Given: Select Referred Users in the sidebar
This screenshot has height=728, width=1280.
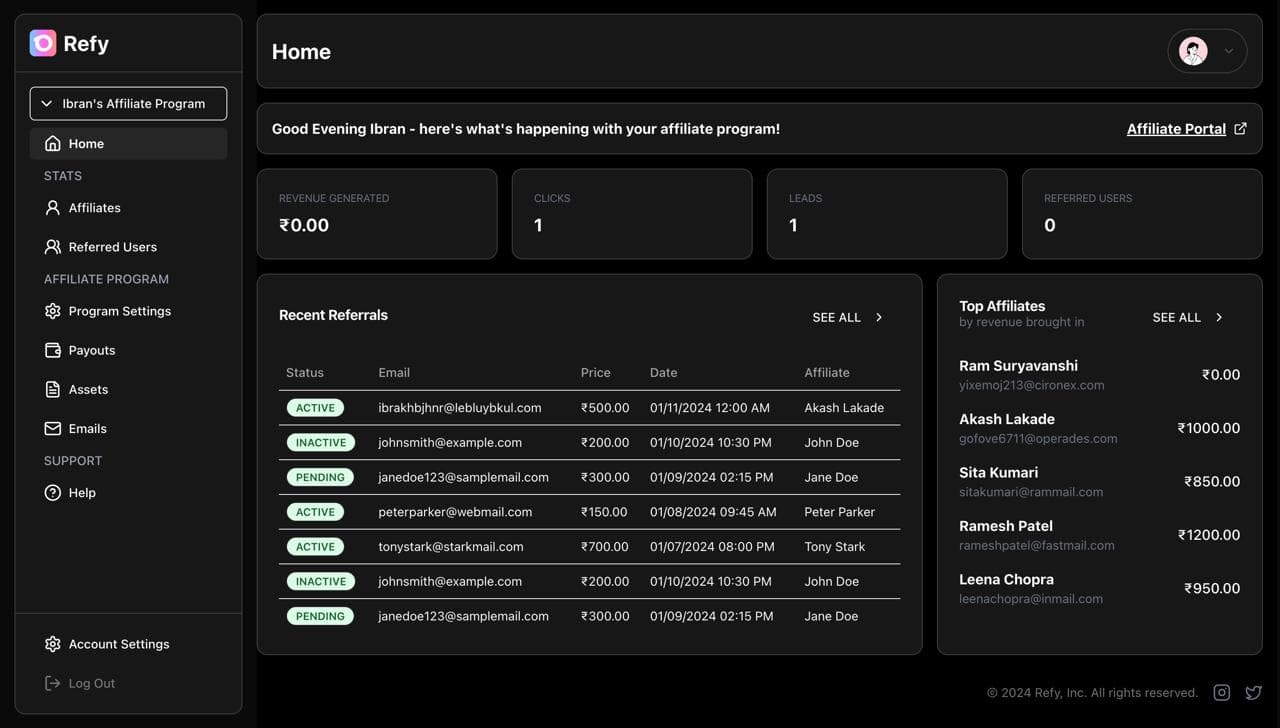Looking at the screenshot, I should [x=112, y=247].
